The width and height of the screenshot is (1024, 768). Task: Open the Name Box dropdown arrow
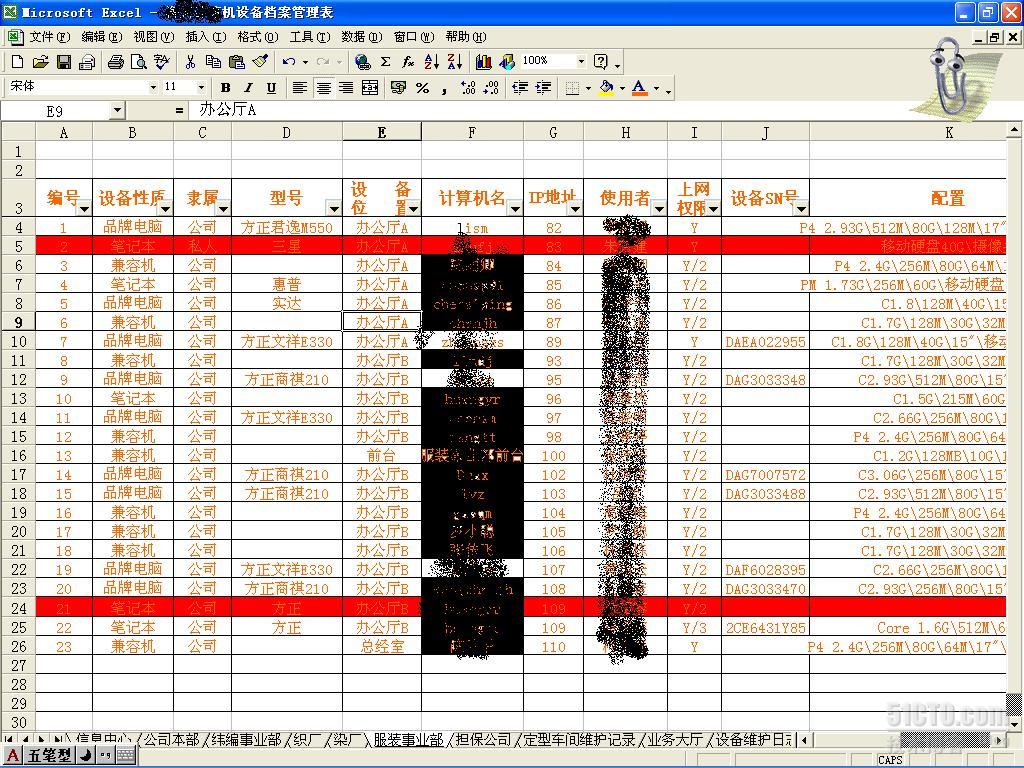click(118, 110)
